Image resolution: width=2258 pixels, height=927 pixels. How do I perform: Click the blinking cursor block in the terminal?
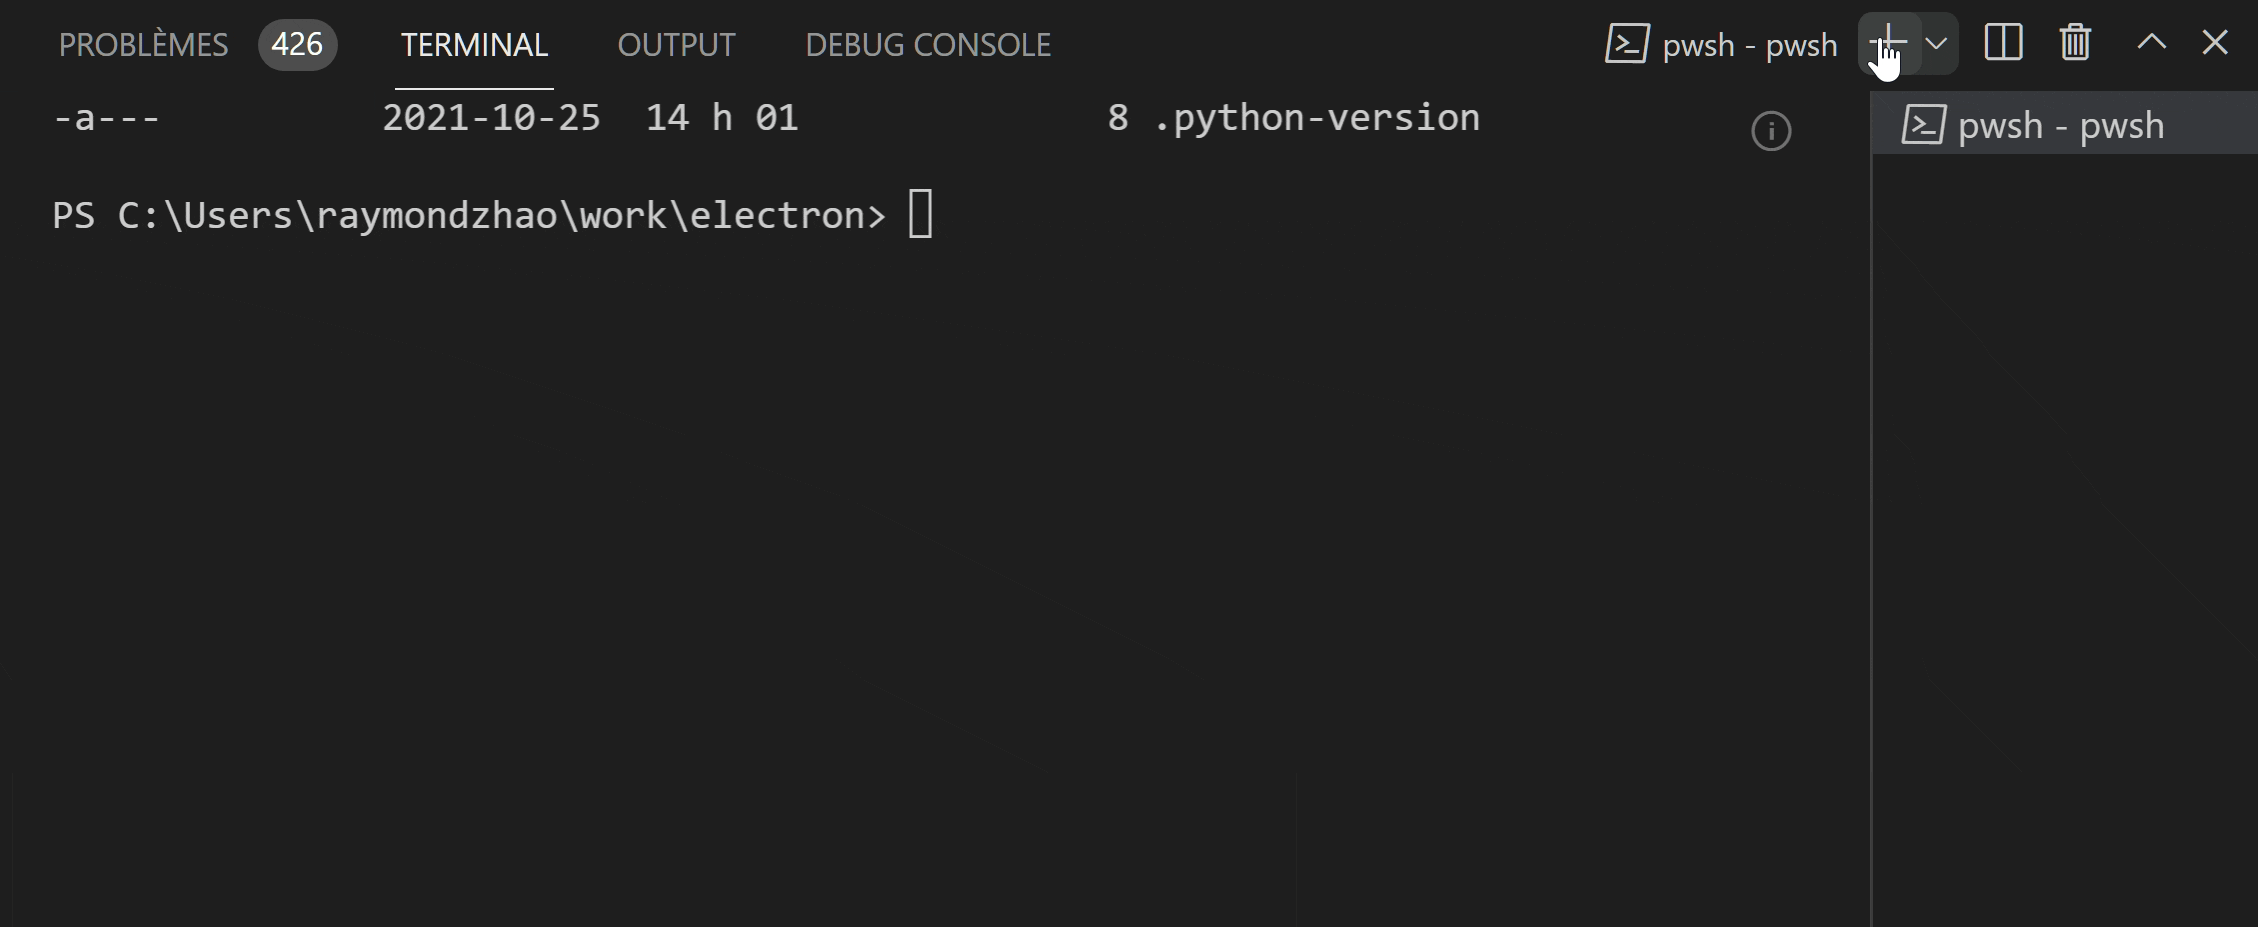click(x=921, y=213)
